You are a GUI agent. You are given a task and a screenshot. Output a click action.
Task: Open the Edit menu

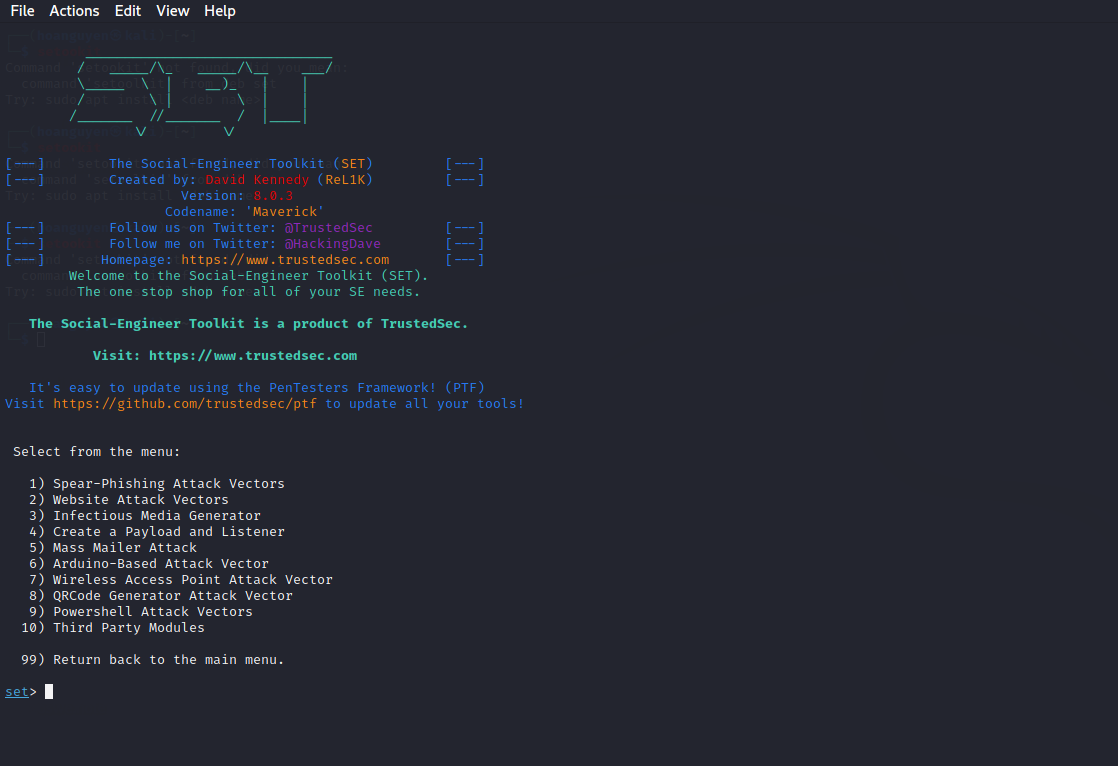pos(128,11)
